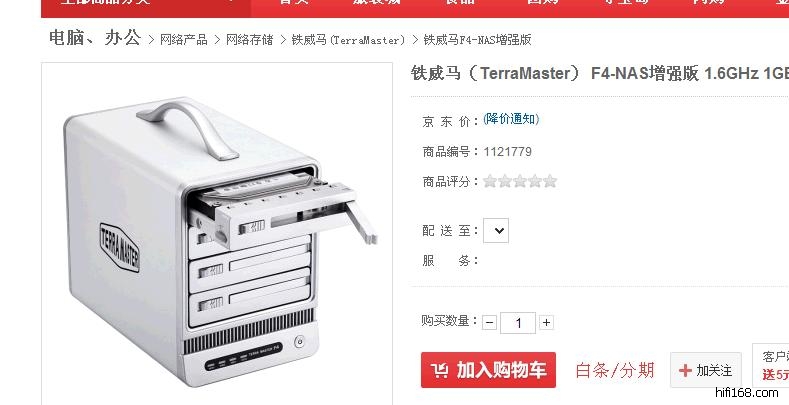The height and width of the screenshot is (405, 789).
Task: Open the 配送至 delivery region dropdown
Action: click(496, 230)
